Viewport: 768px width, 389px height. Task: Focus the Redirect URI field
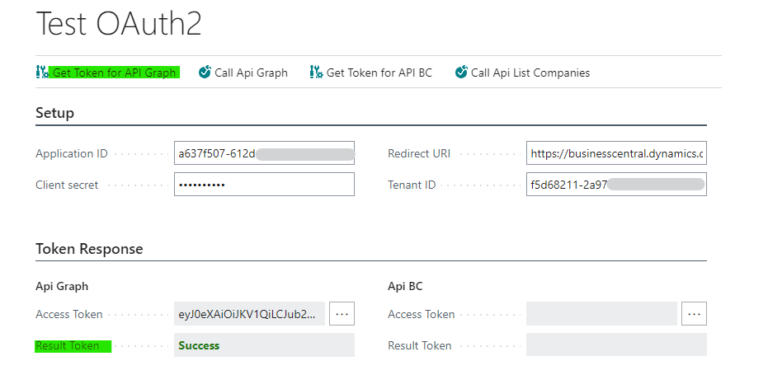pos(616,153)
